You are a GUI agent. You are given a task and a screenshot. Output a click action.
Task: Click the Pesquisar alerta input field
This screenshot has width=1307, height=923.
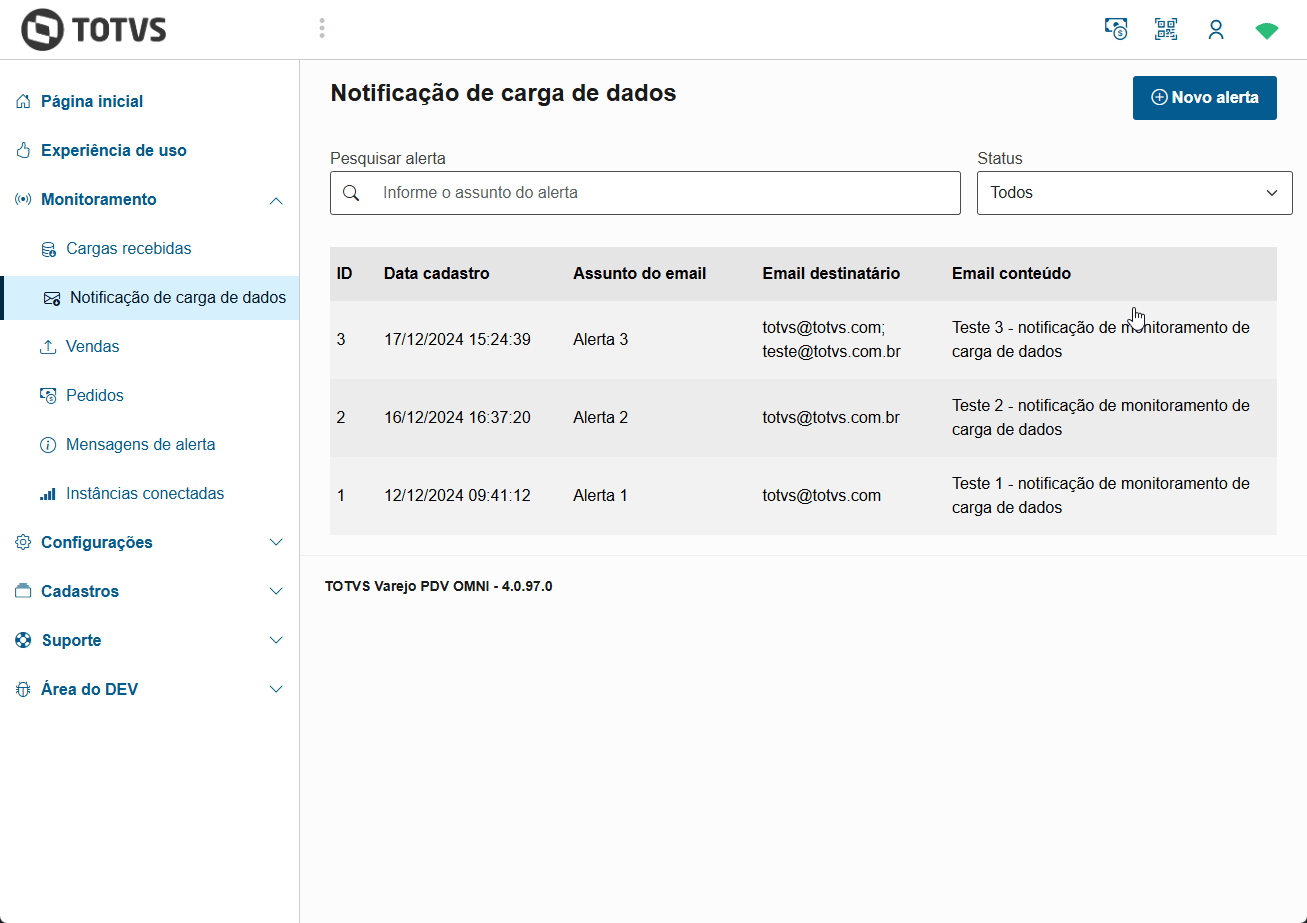645,192
